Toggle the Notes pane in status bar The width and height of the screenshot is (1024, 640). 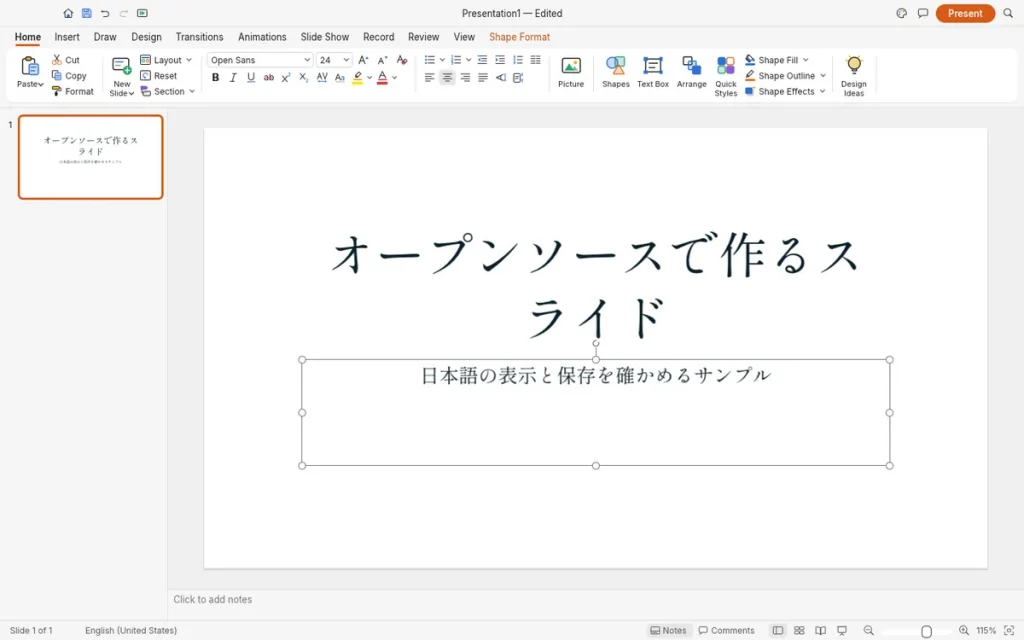tap(668, 630)
